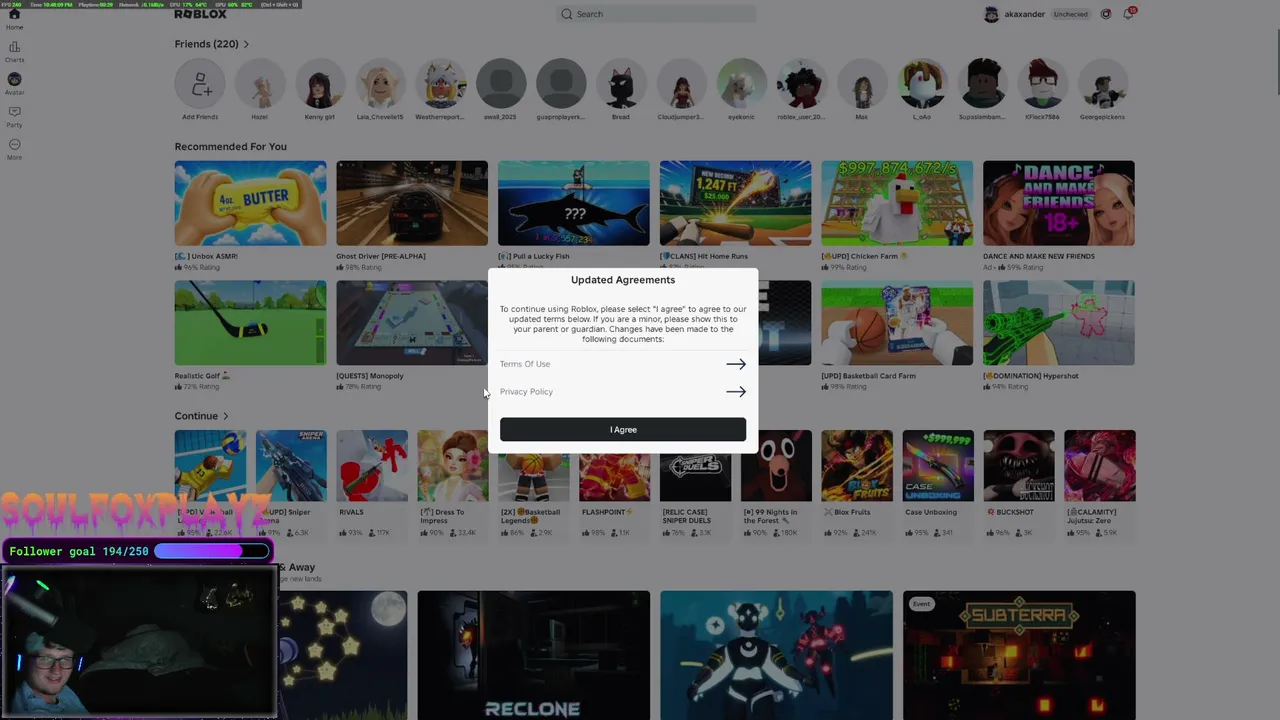This screenshot has width=1280, height=720.
Task: Open friend KFlock7586's avatar
Action: (1043, 84)
